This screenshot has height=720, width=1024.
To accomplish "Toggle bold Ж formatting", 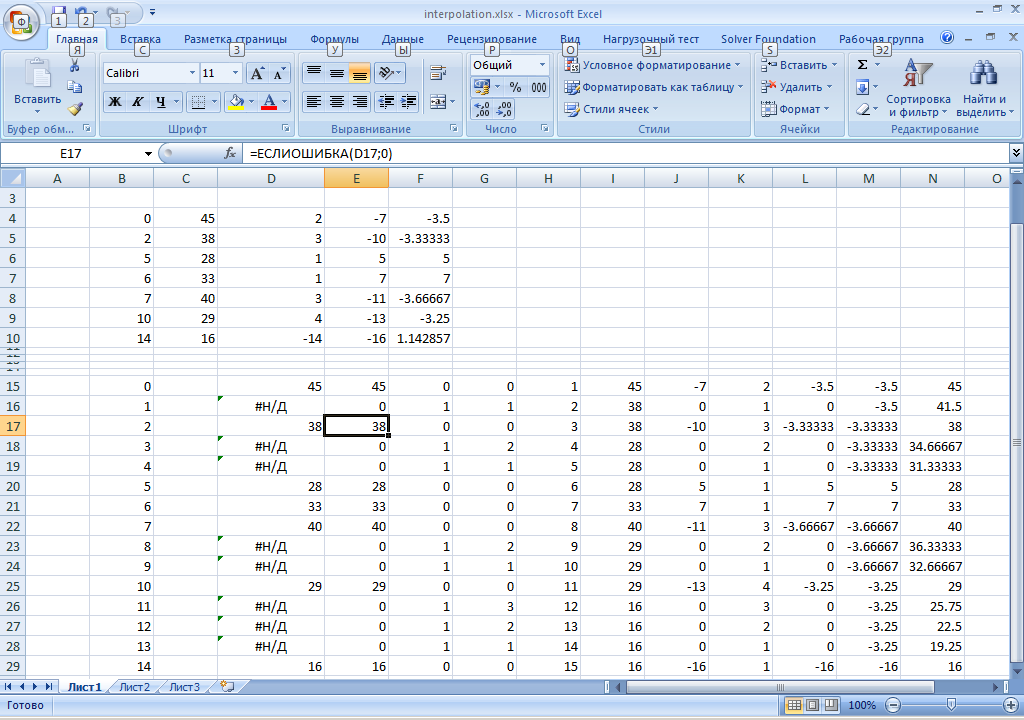I will tap(115, 102).
